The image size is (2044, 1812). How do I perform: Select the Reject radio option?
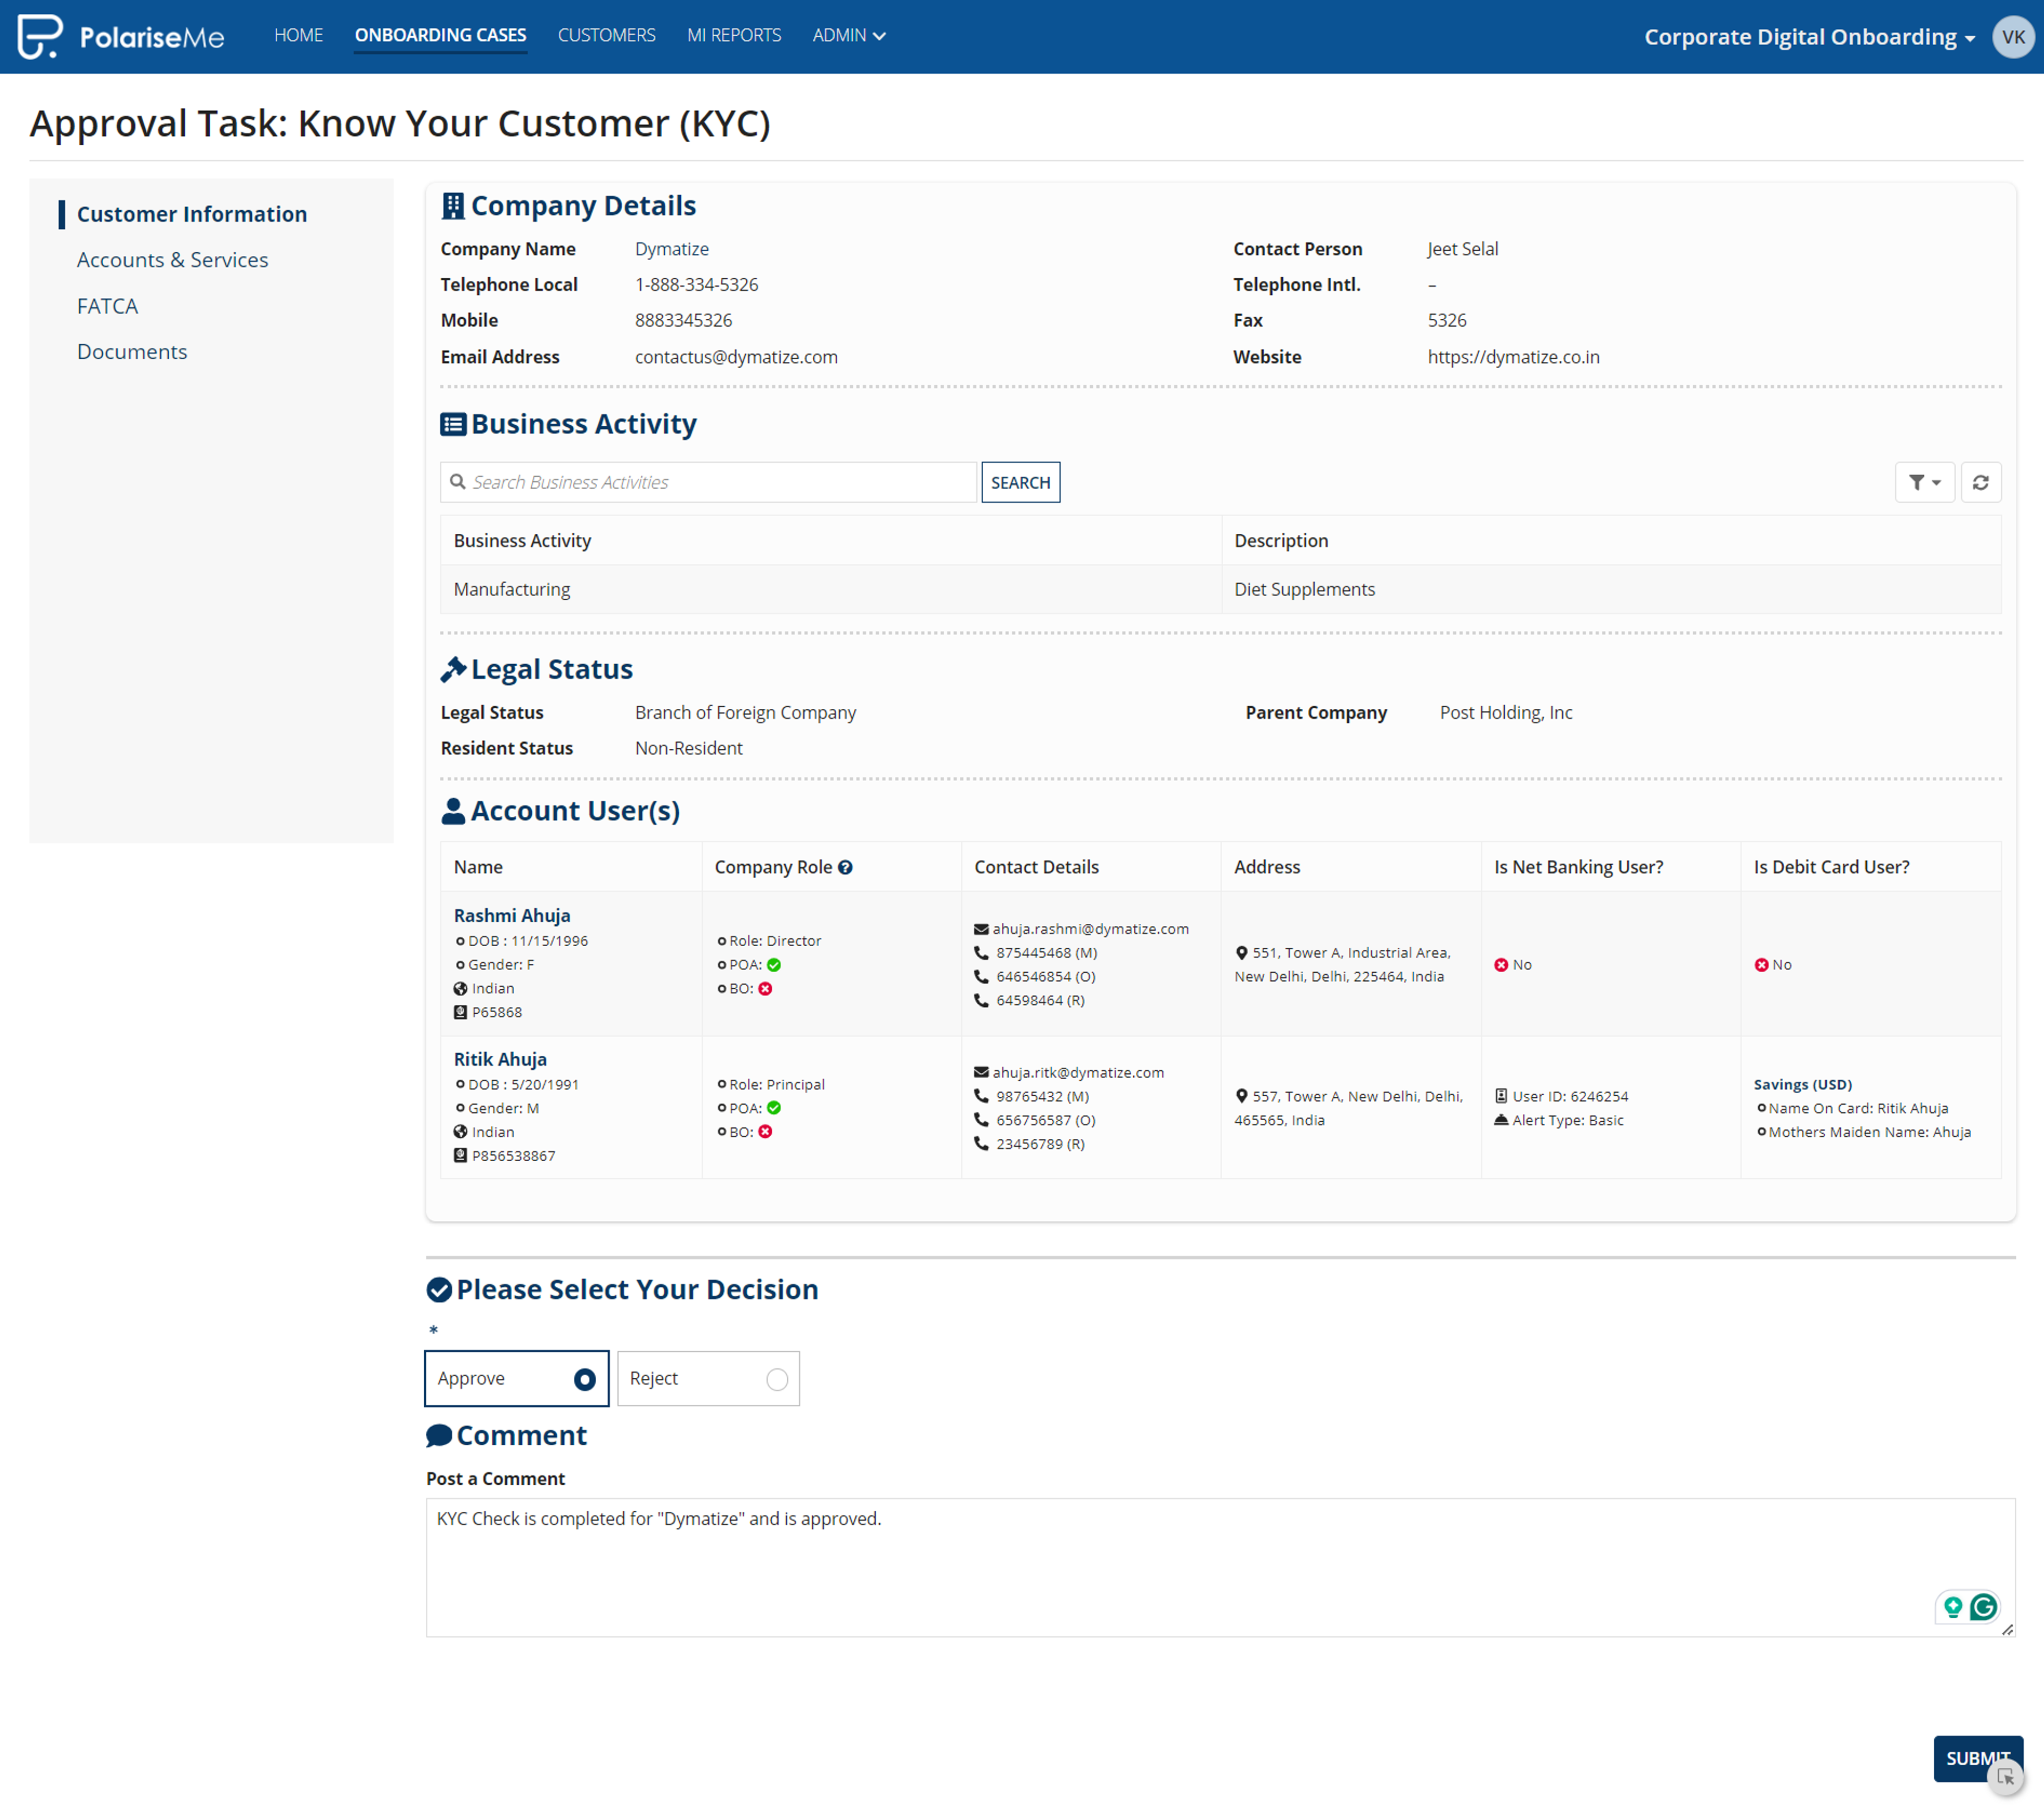click(x=708, y=1379)
